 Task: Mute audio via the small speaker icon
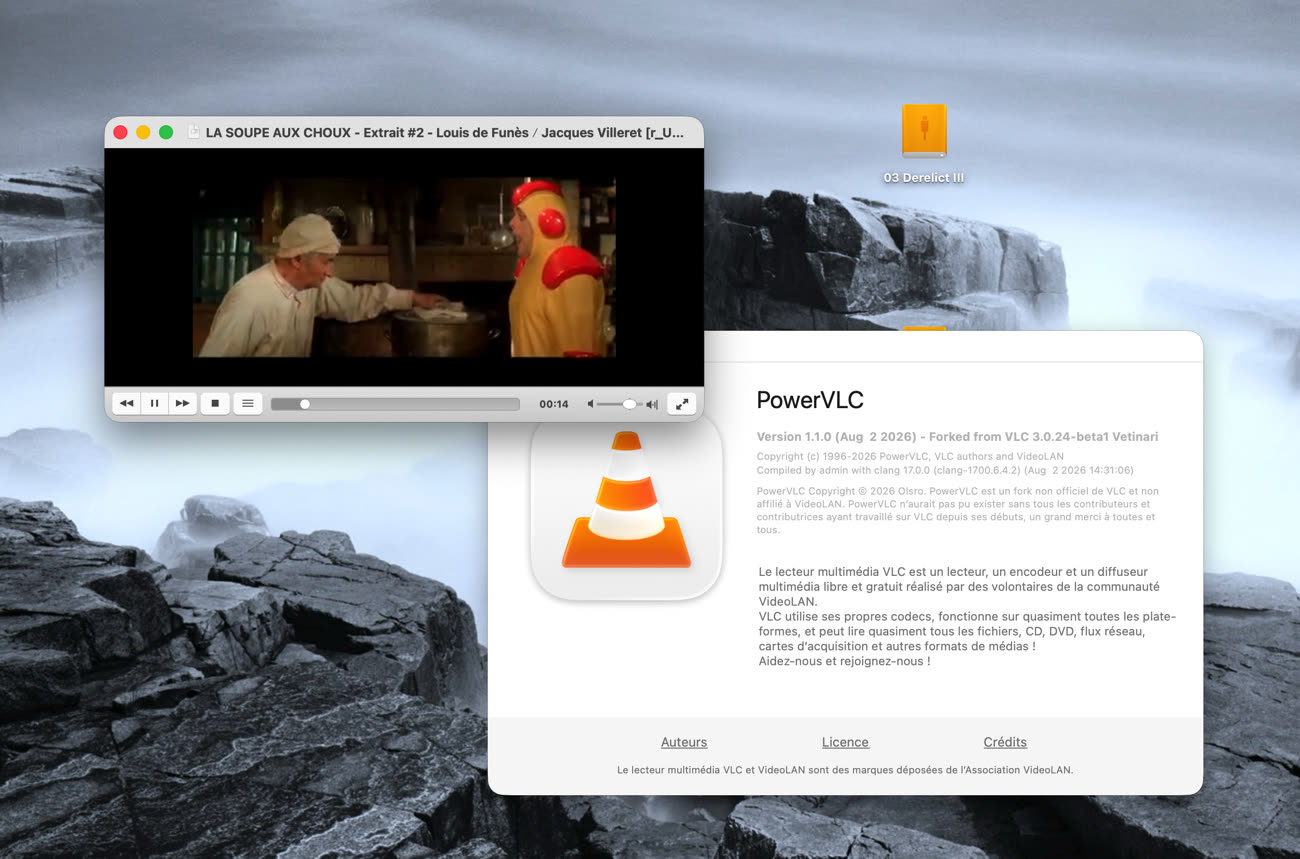click(x=590, y=404)
